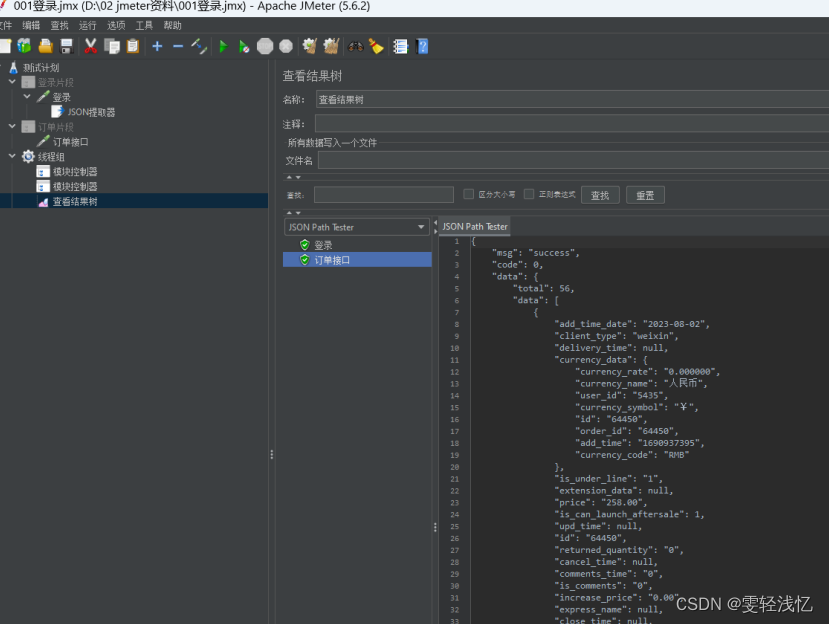Collapse all tree nodes with the minus icon
Screen dimensions: 829x624
(178, 47)
